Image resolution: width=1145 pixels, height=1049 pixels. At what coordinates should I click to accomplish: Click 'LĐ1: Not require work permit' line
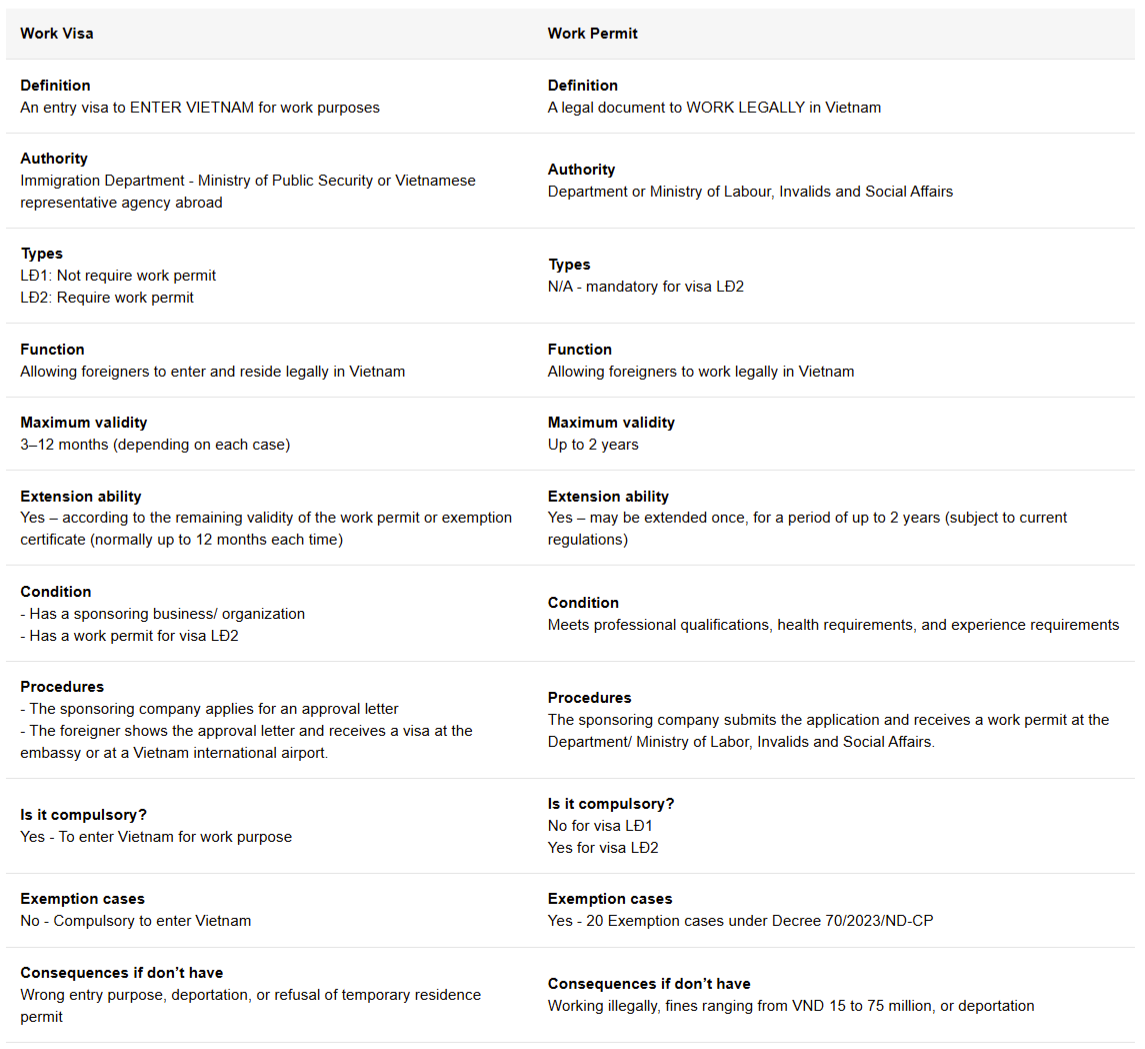[x=118, y=275]
